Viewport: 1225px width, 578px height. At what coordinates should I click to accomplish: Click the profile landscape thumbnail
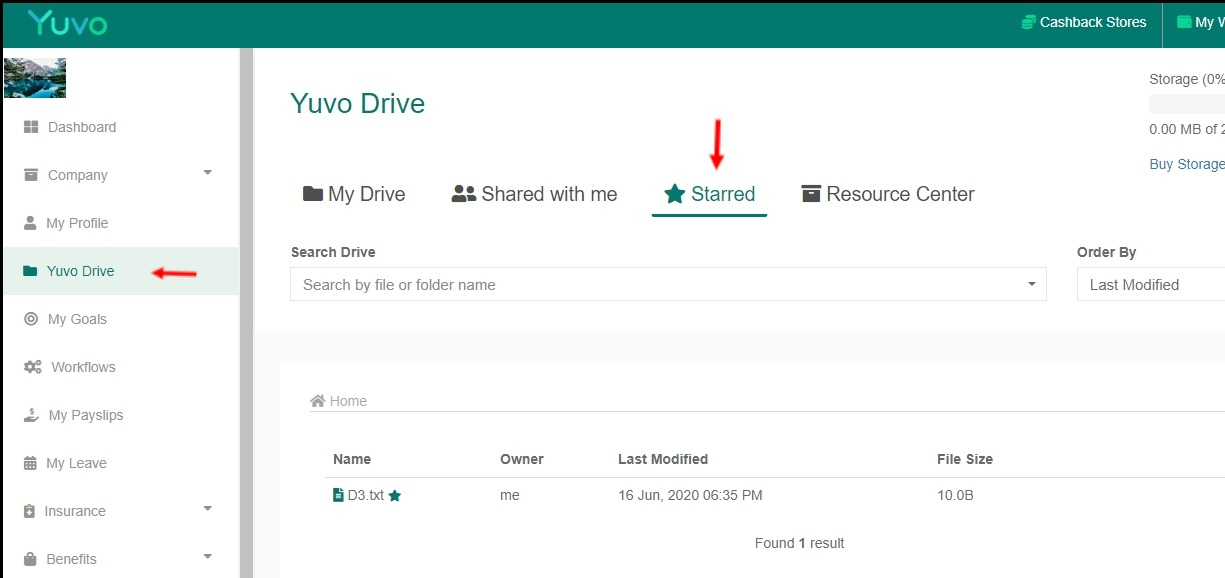[35, 78]
